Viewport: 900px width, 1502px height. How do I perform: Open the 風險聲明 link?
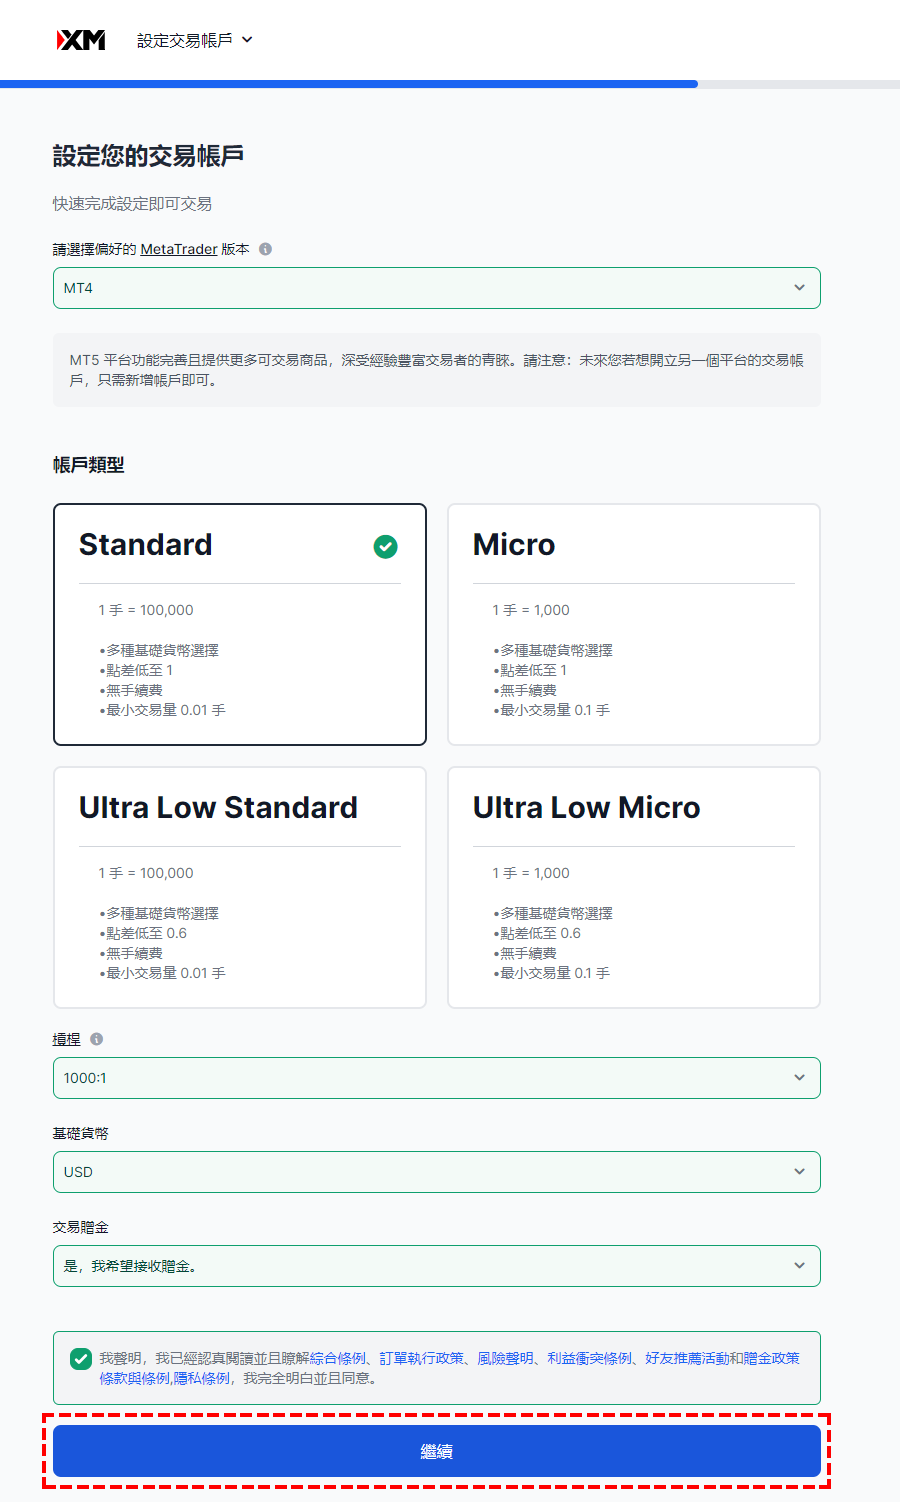505,1358
